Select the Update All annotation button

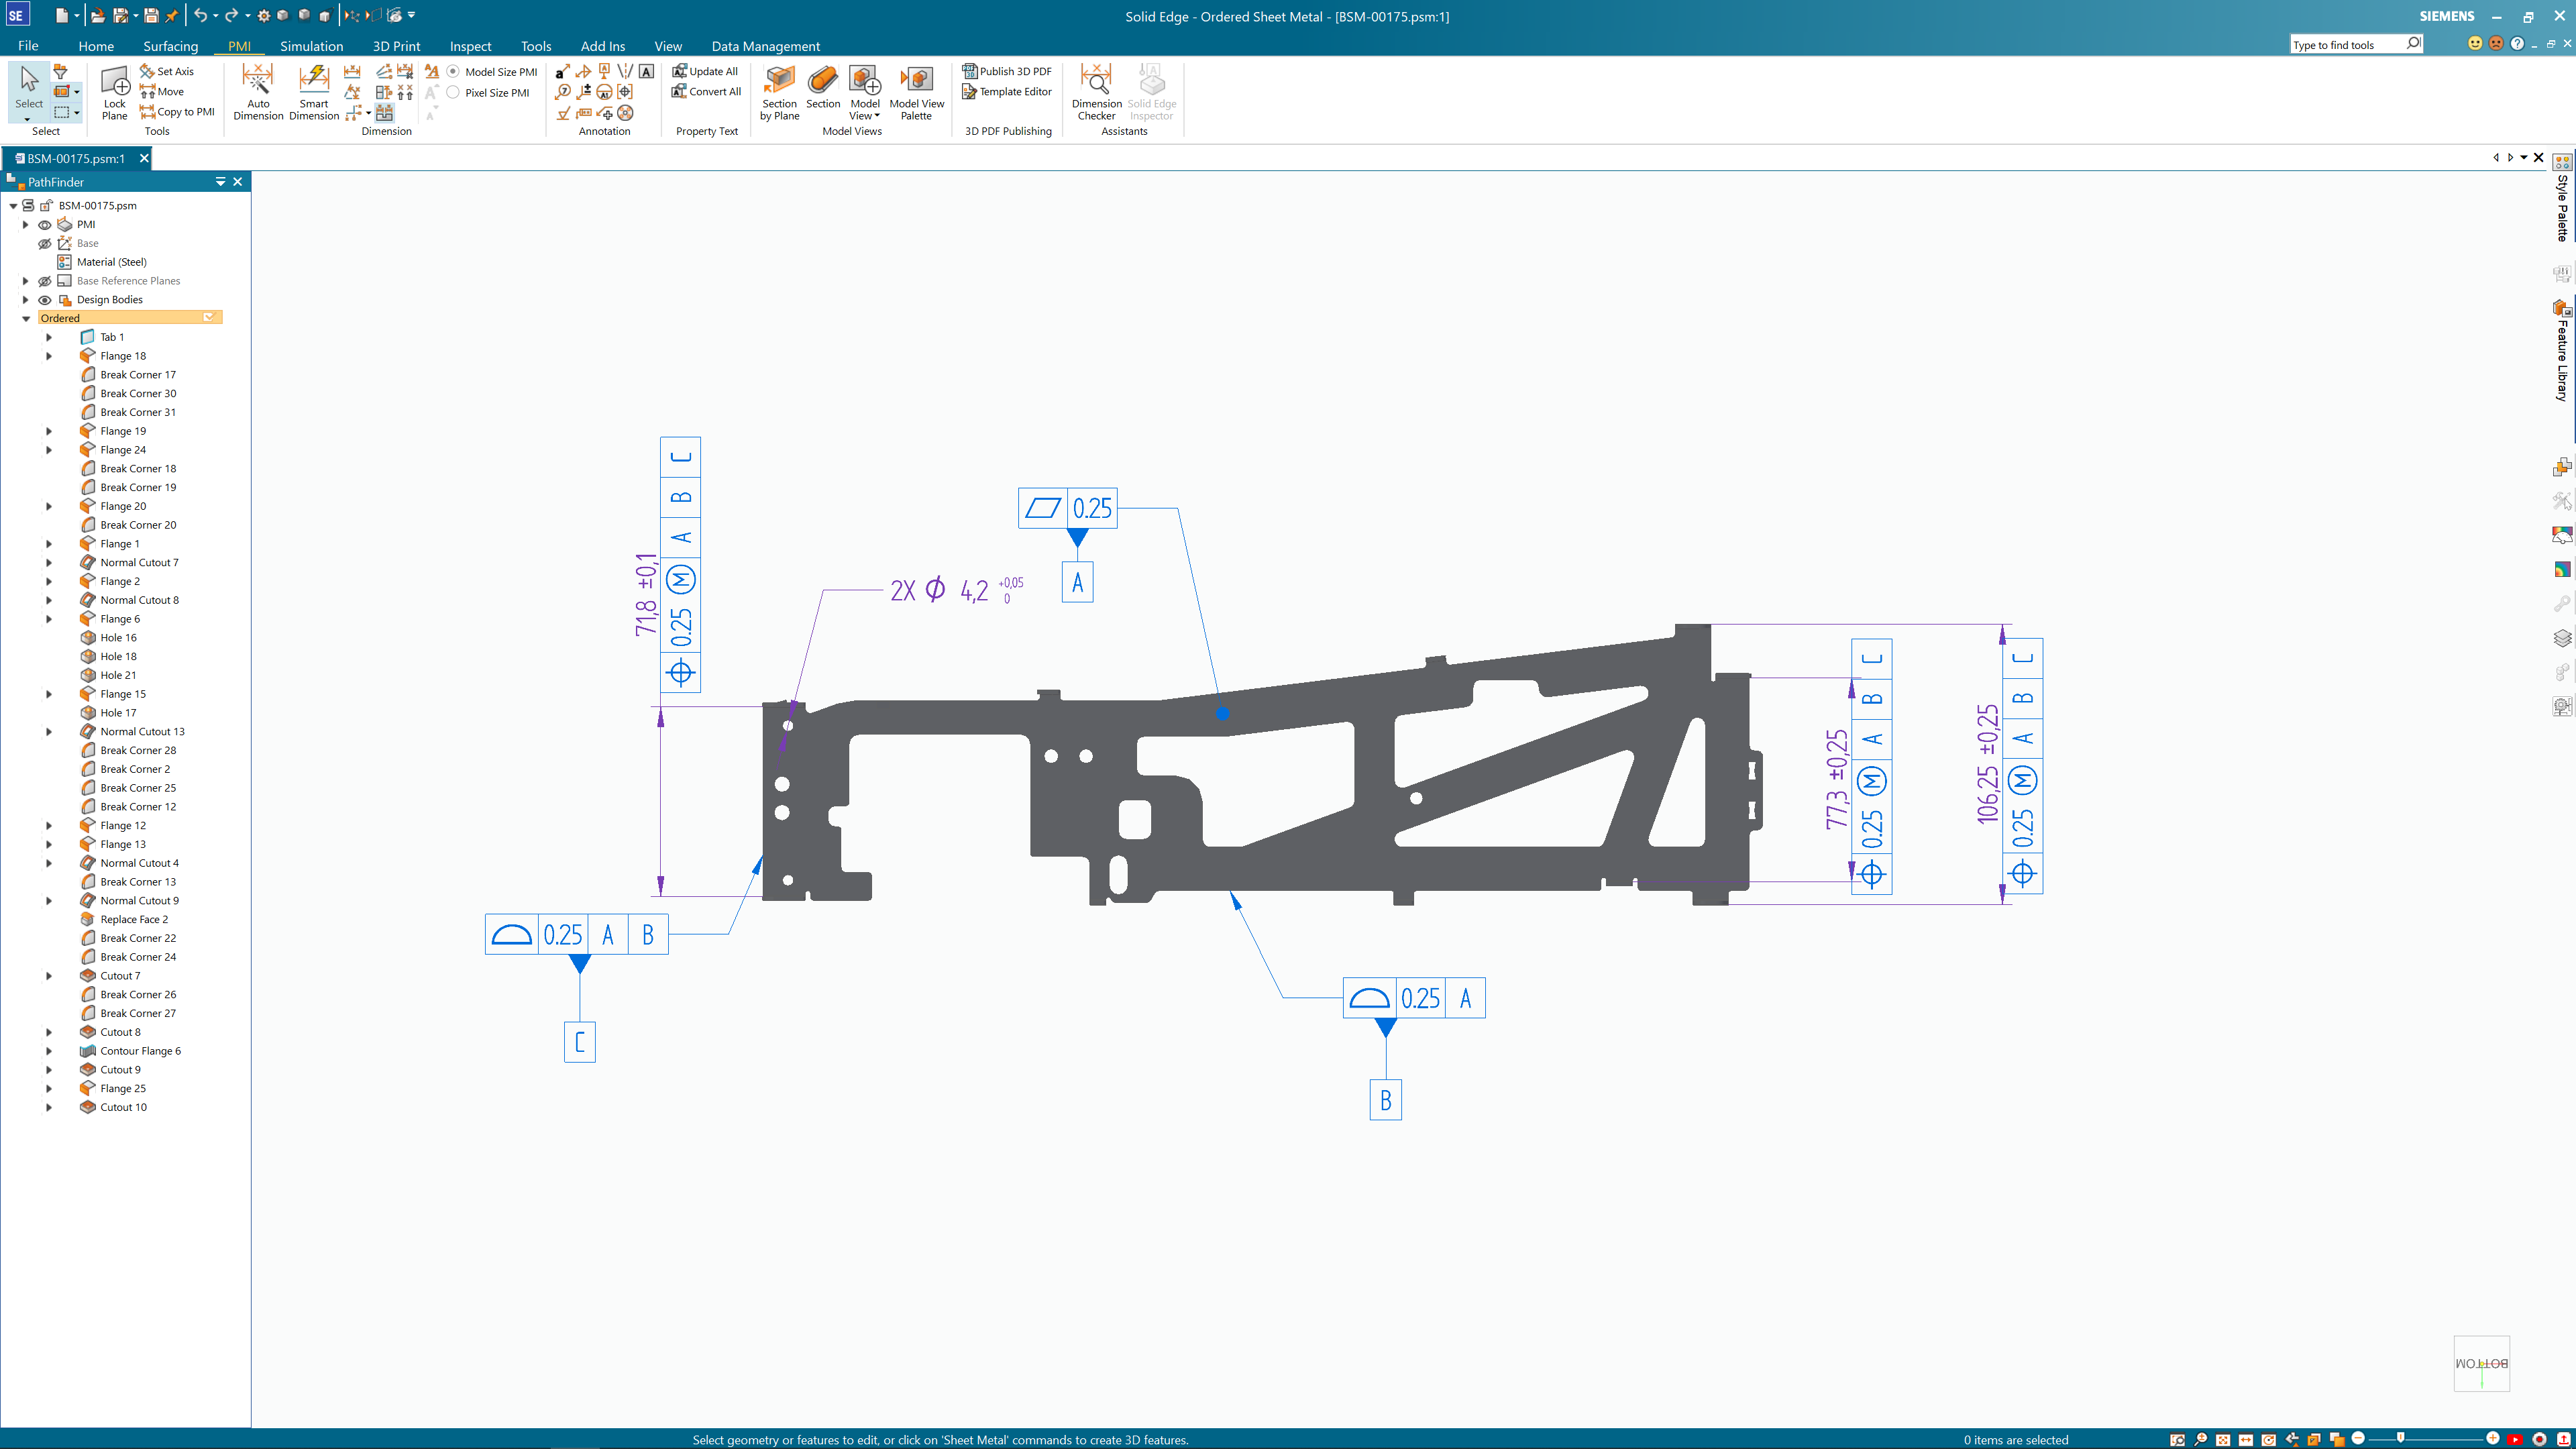click(x=704, y=70)
